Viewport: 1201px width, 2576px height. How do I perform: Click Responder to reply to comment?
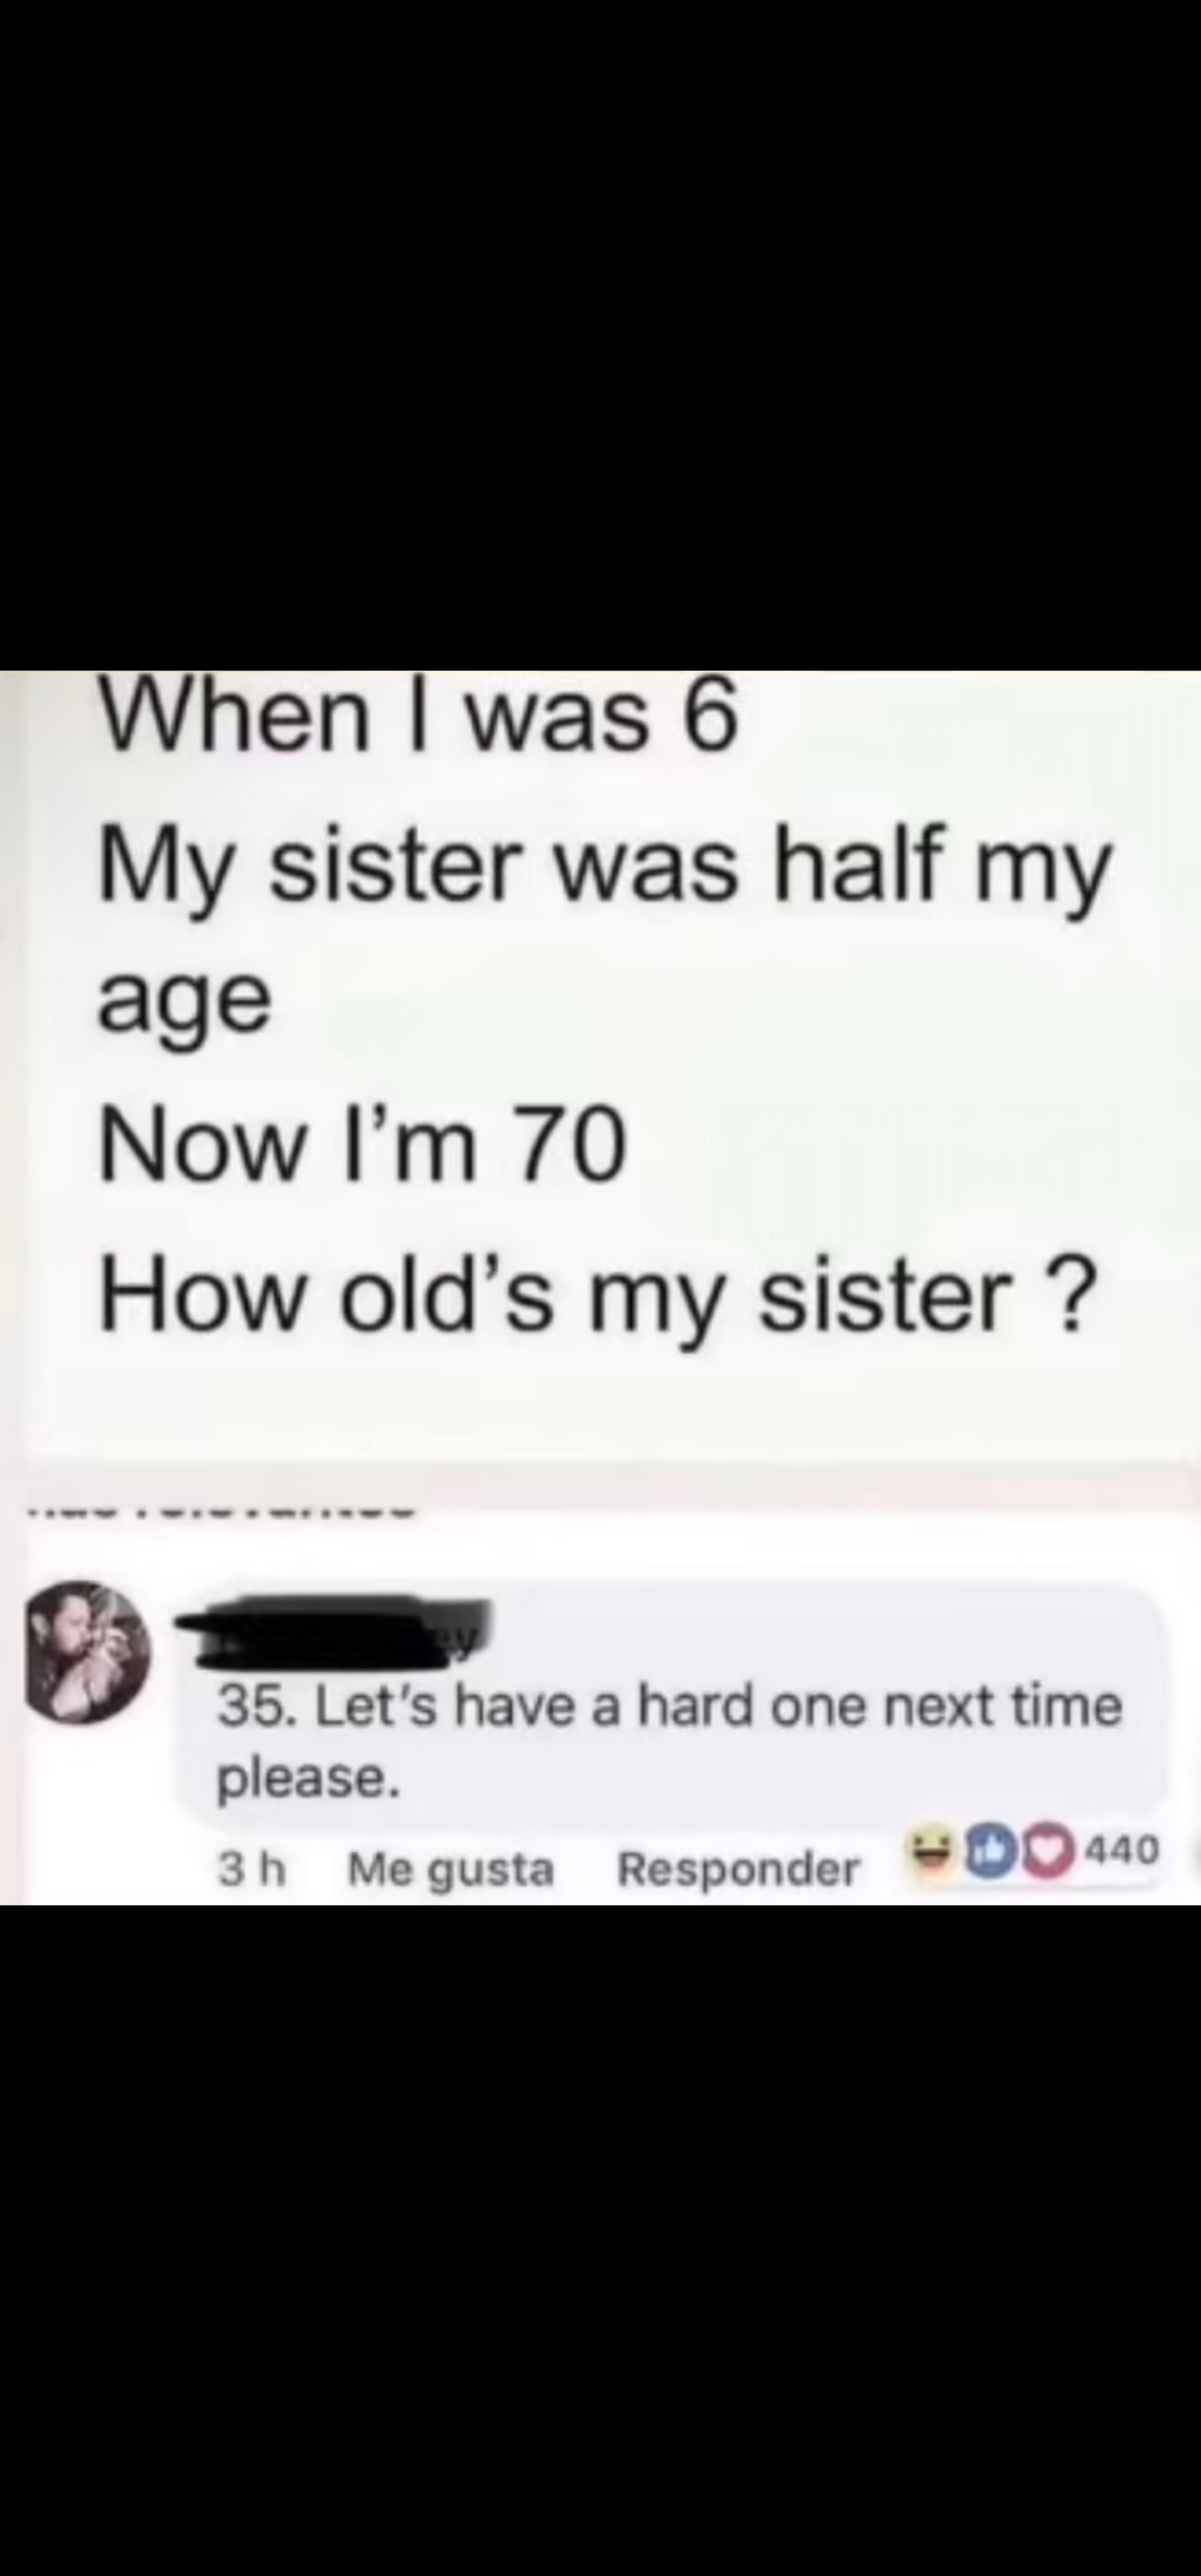[738, 1869]
